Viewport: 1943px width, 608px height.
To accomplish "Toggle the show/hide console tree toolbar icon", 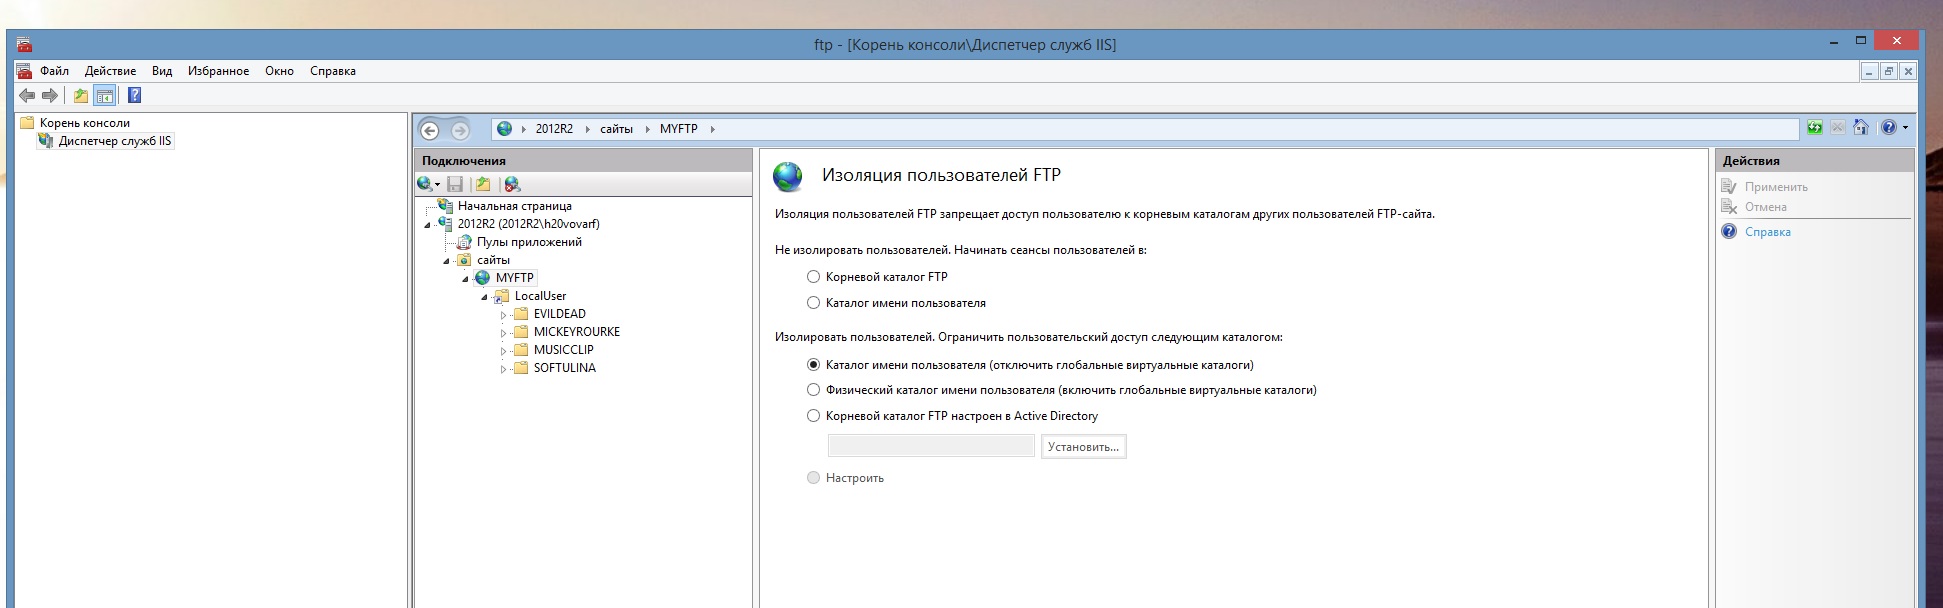I will coord(105,96).
